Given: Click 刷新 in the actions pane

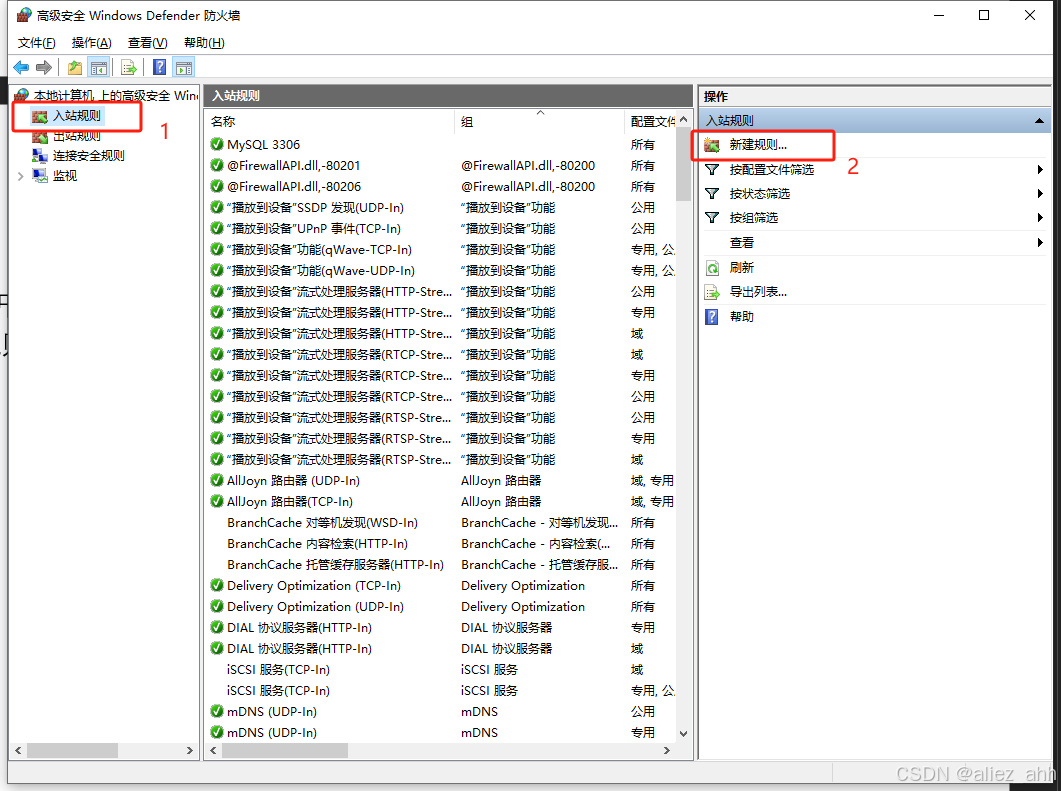Looking at the screenshot, I should click(x=742, y=268).
